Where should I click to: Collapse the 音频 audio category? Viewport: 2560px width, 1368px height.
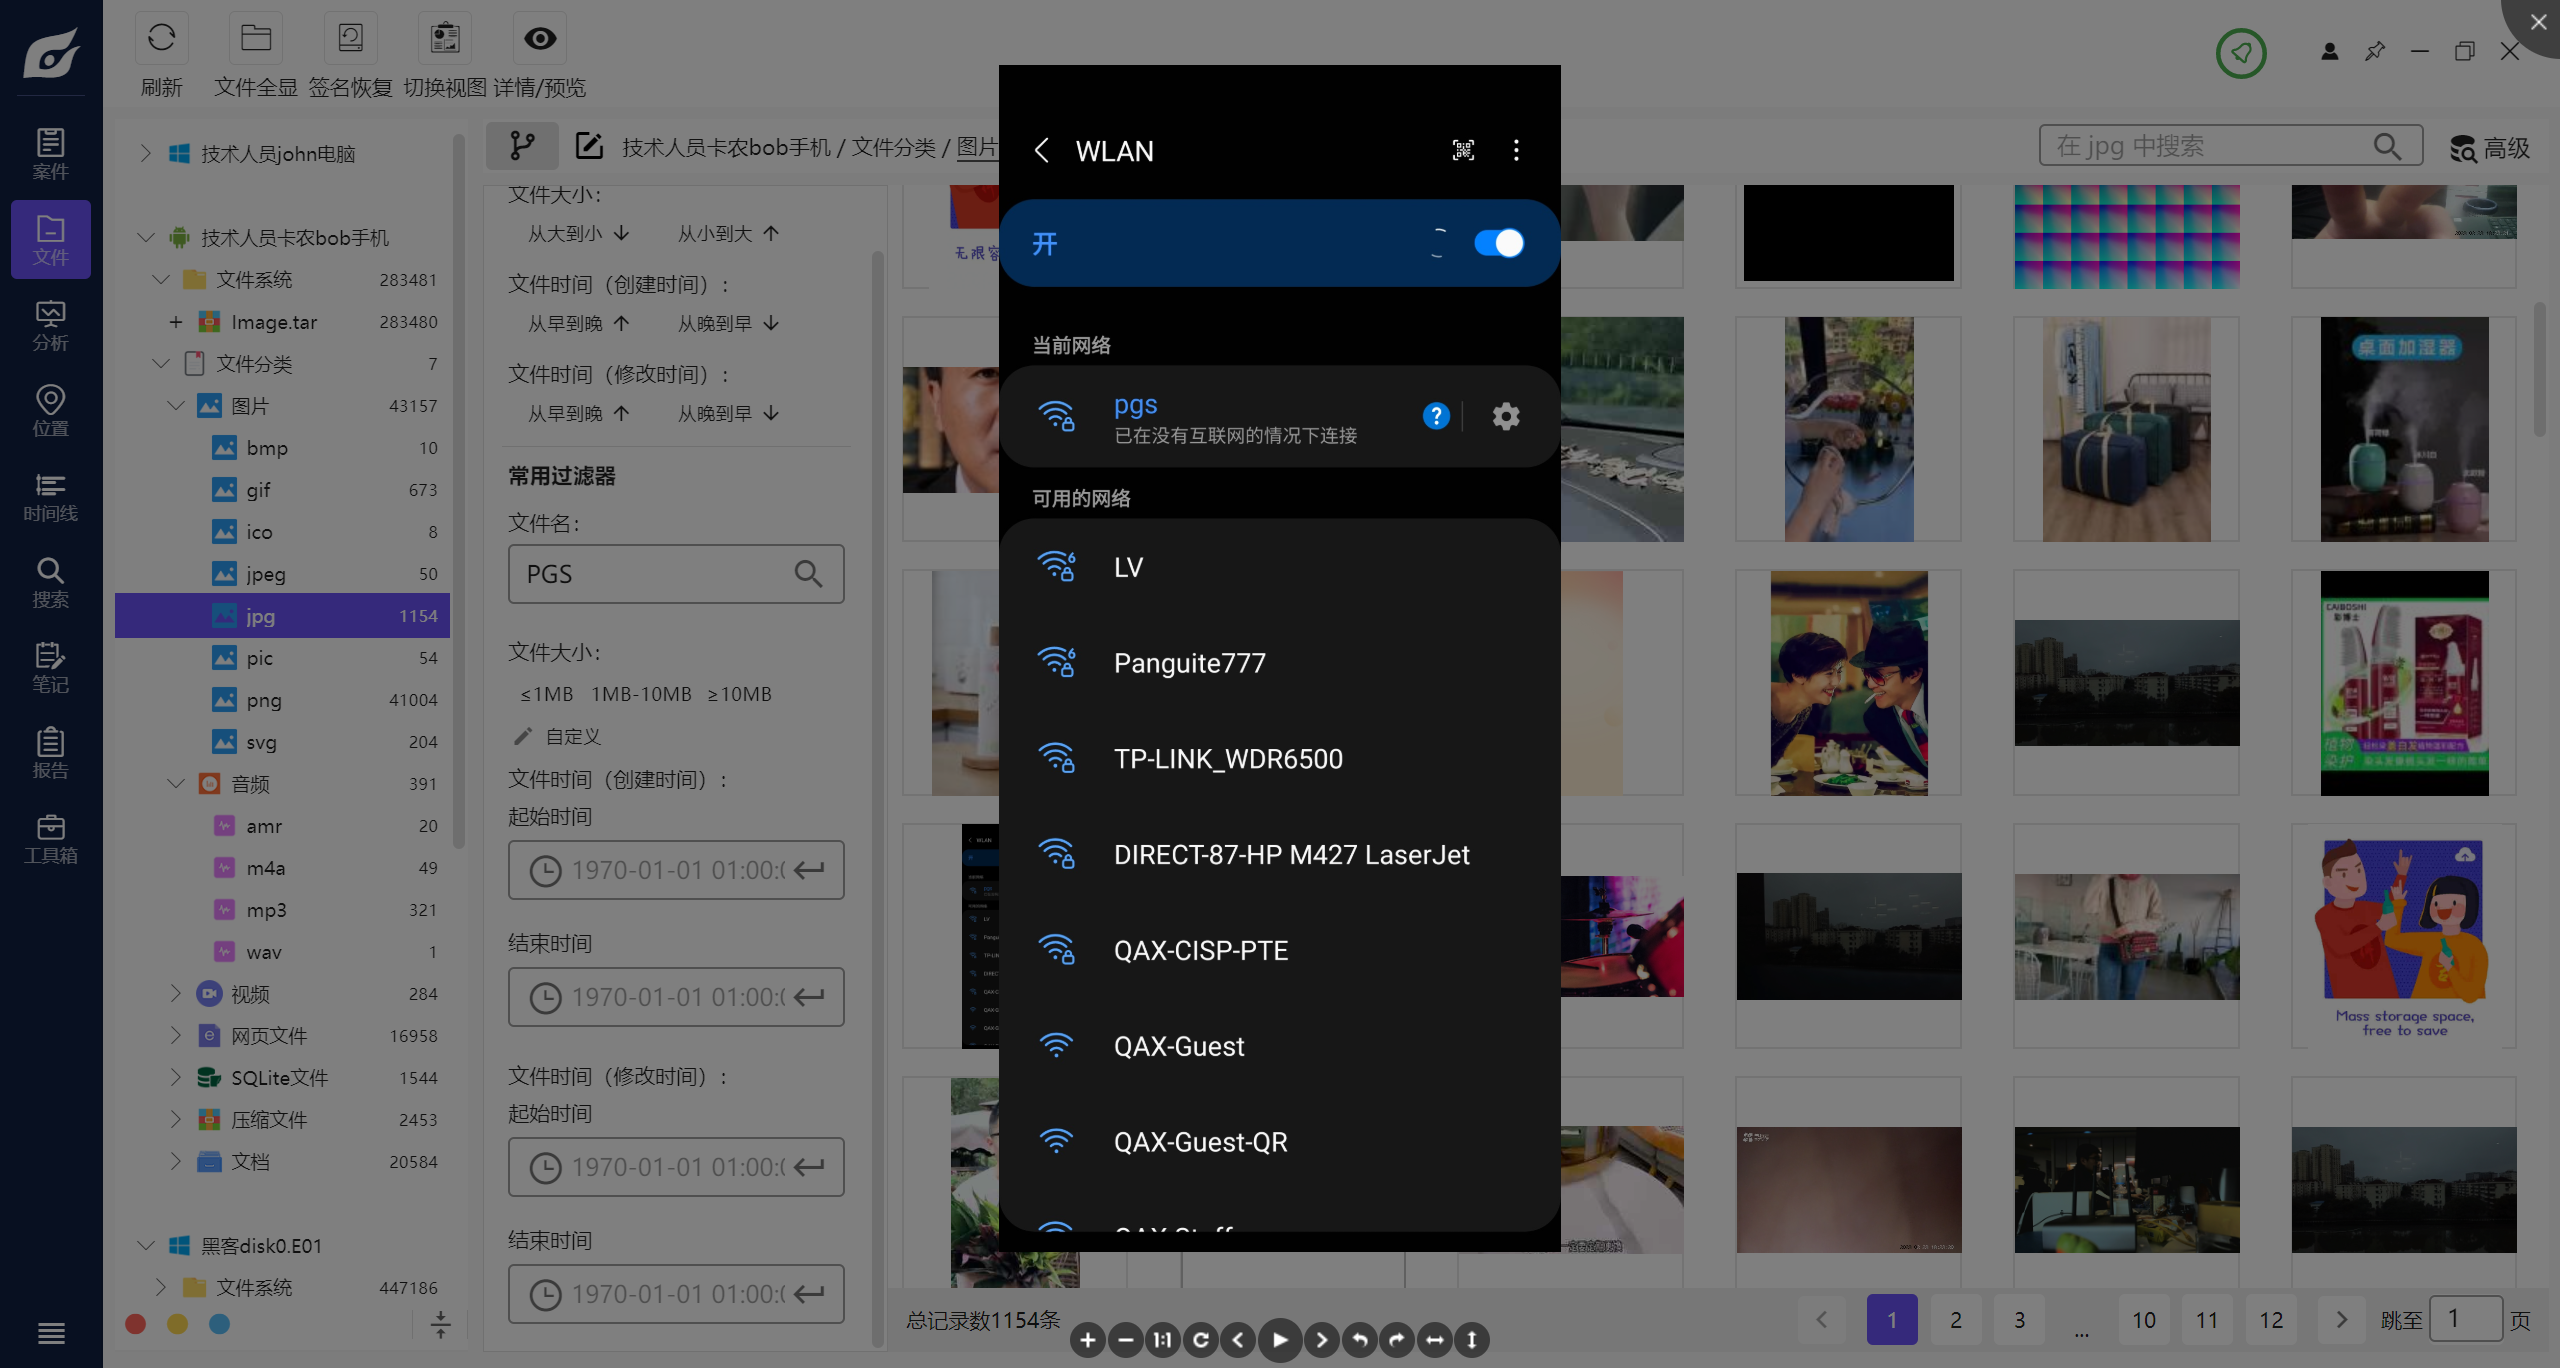176,783
